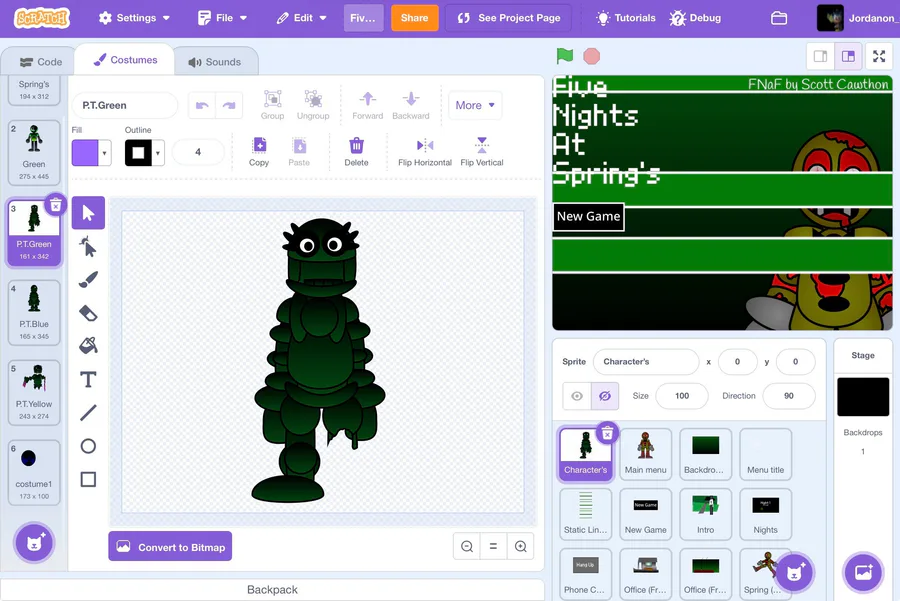900x601 pixels.
Task: Pick the Brush tool
Action: (x=88, y=280)
